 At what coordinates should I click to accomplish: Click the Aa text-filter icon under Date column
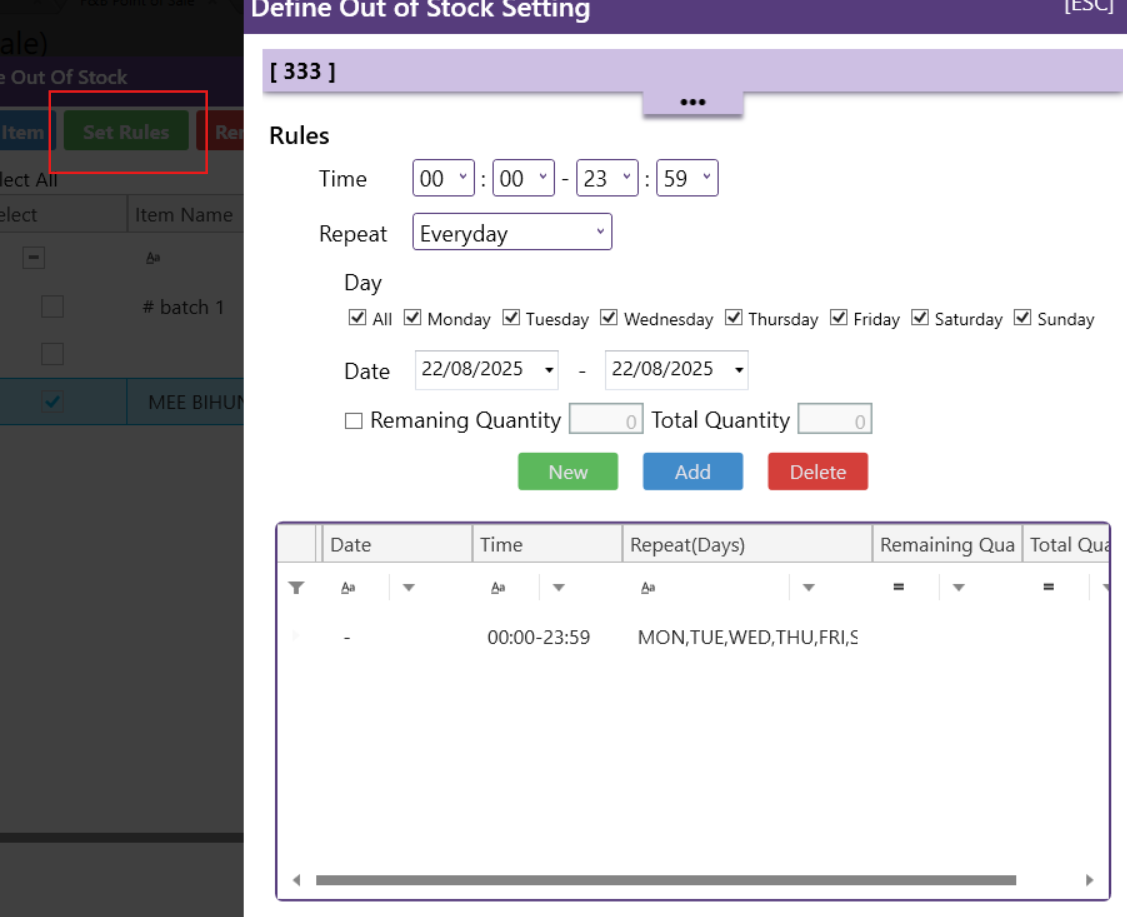point(349,587)
